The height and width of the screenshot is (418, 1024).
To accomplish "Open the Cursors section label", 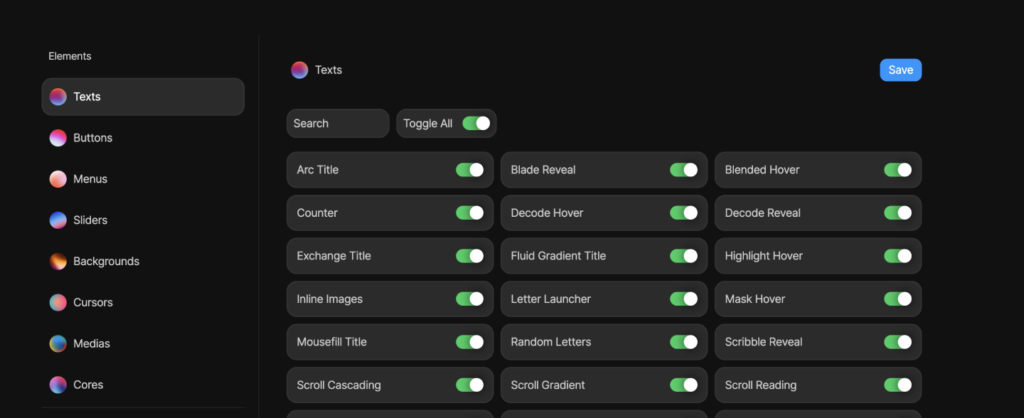I will tap(93, 302).
